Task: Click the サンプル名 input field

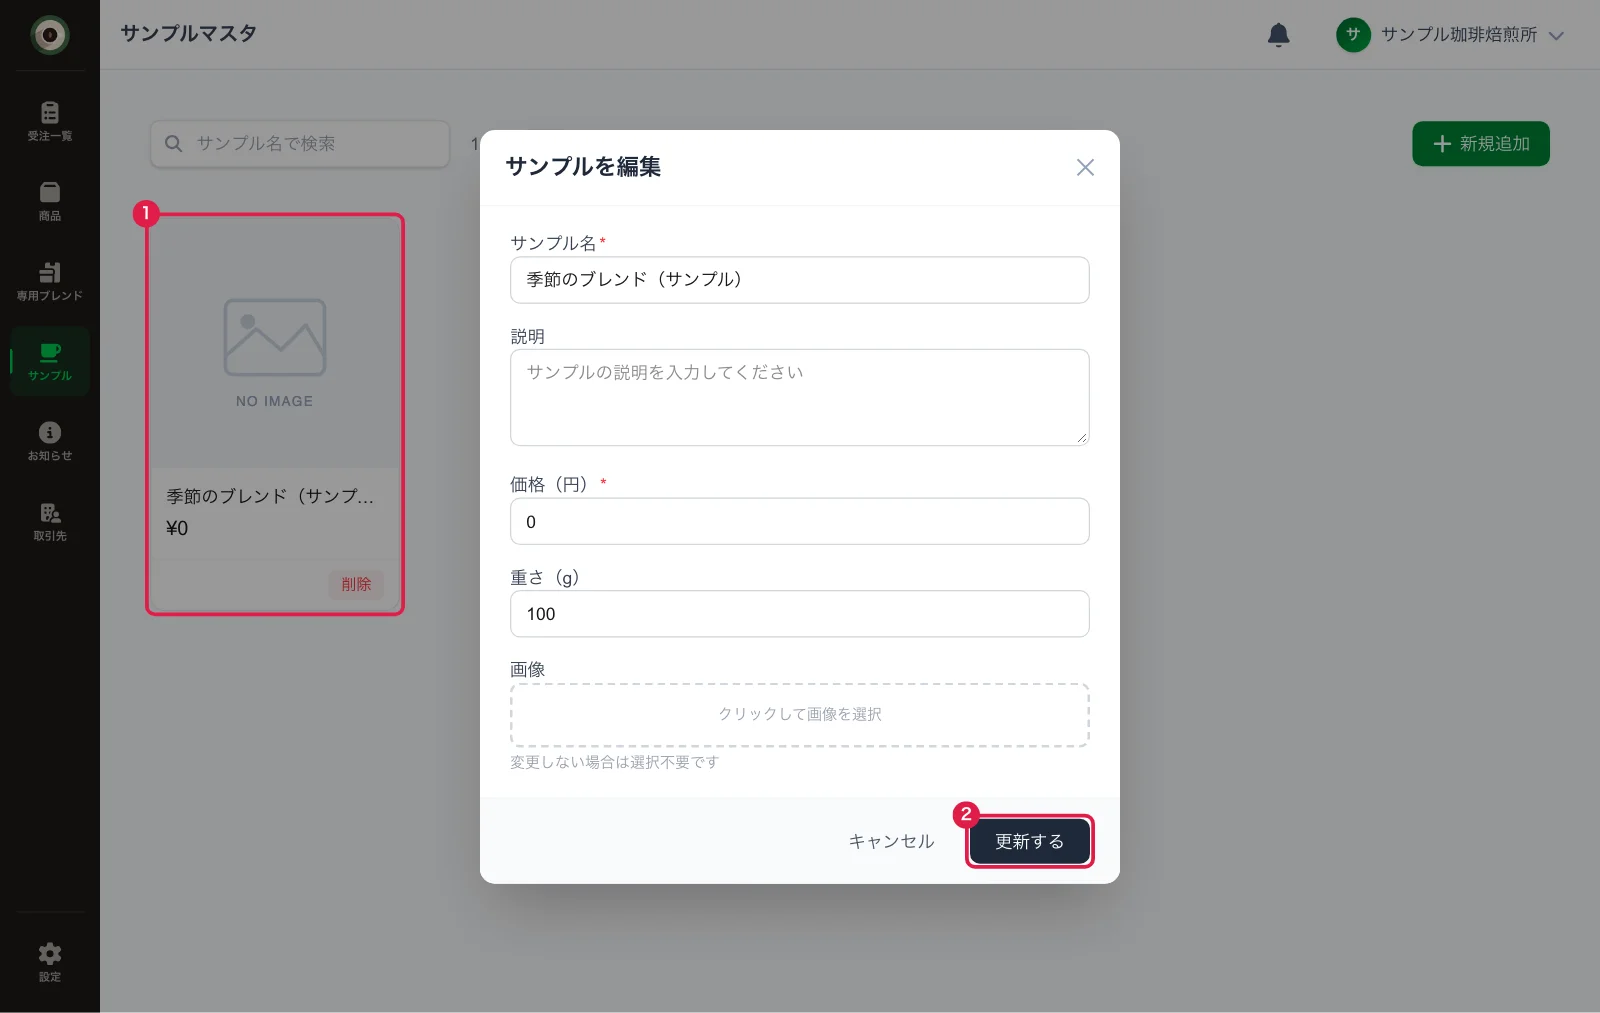Action: (x=800, y=280)
